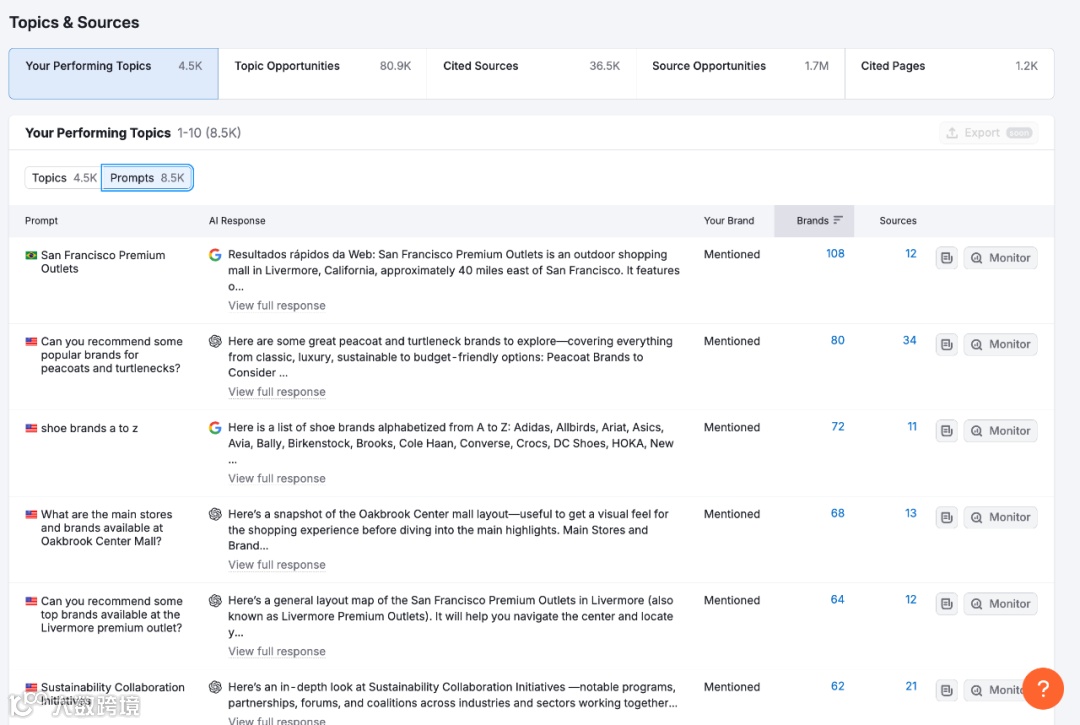This screenshot has width=1080, height=725.
Task: Click the orange help question mark button
Action: click(1042, 688)
